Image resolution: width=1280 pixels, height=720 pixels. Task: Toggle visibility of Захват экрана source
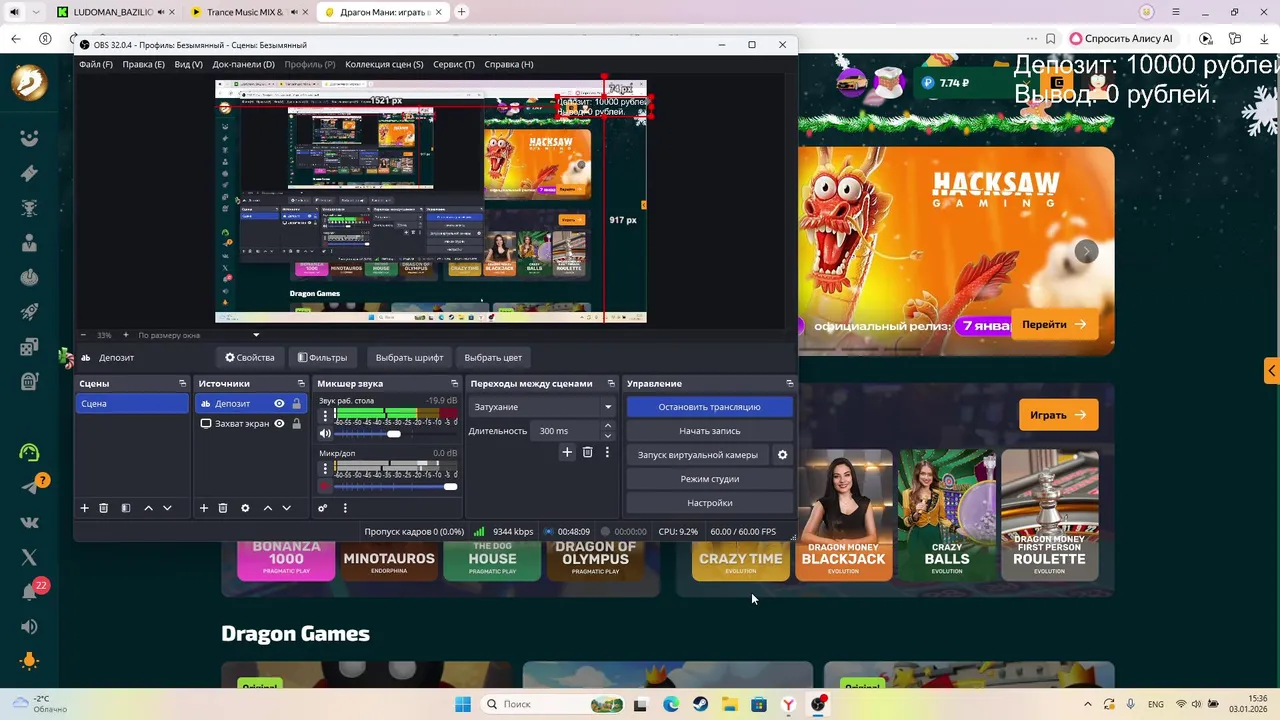279,424
